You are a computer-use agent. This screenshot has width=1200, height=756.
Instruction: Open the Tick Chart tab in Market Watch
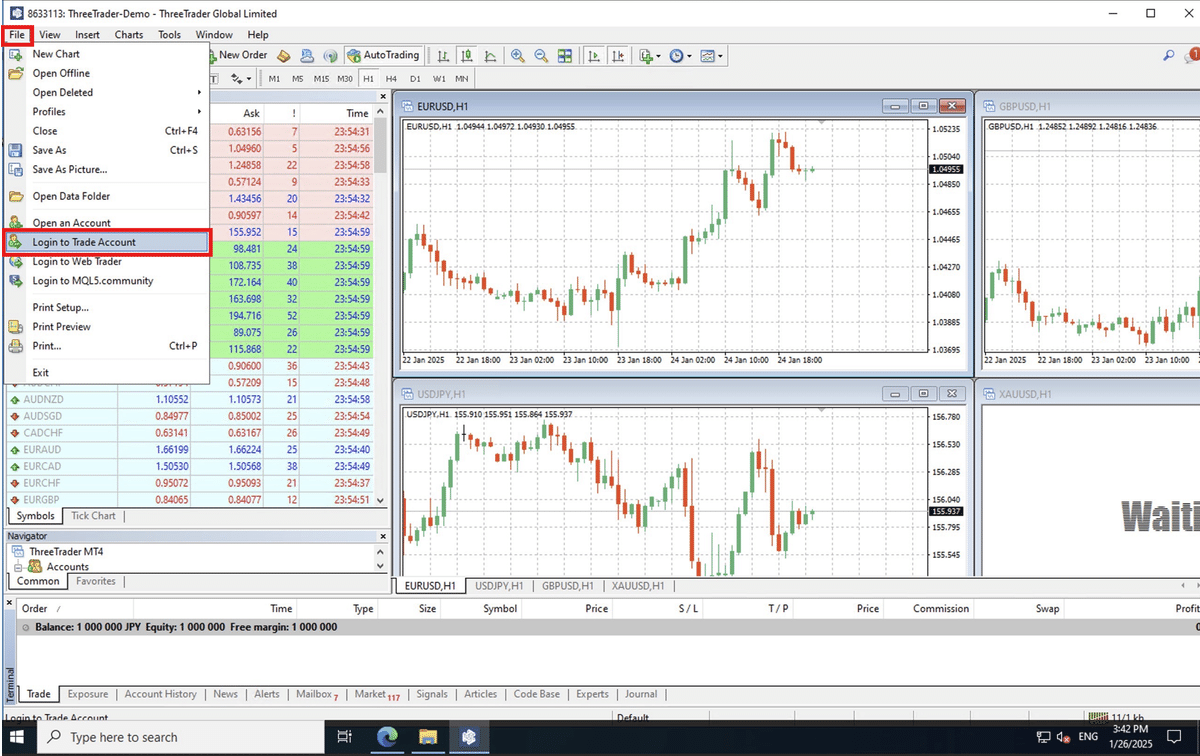(93, 516)
